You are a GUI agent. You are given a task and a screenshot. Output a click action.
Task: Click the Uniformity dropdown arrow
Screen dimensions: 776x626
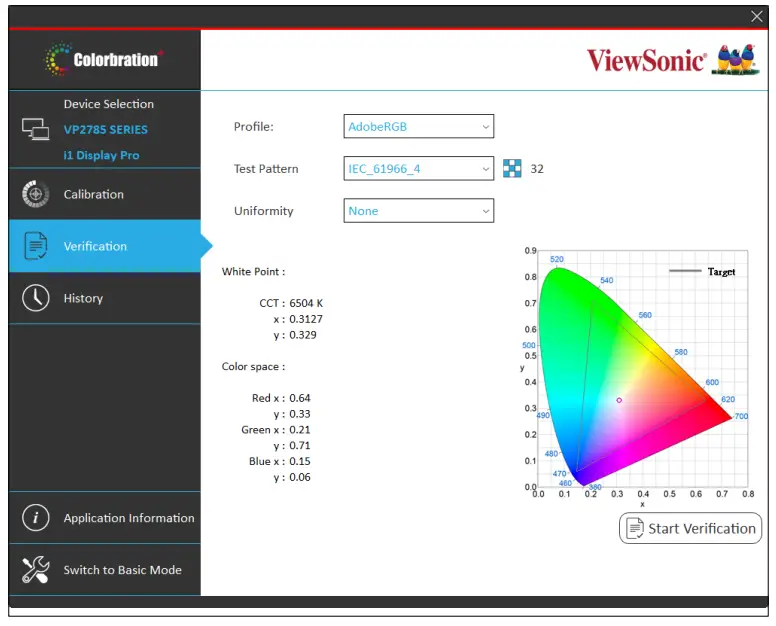coord(485,211)
